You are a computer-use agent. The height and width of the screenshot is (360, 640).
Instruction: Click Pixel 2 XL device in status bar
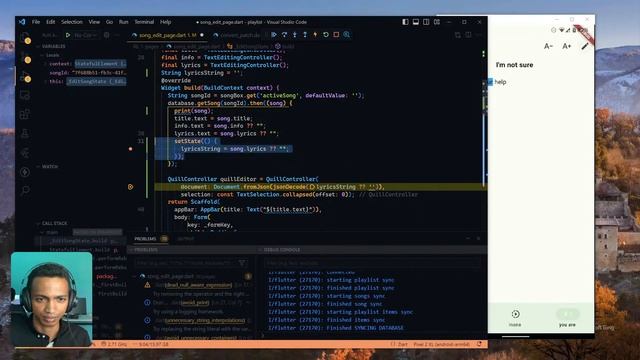click(442, 344)
